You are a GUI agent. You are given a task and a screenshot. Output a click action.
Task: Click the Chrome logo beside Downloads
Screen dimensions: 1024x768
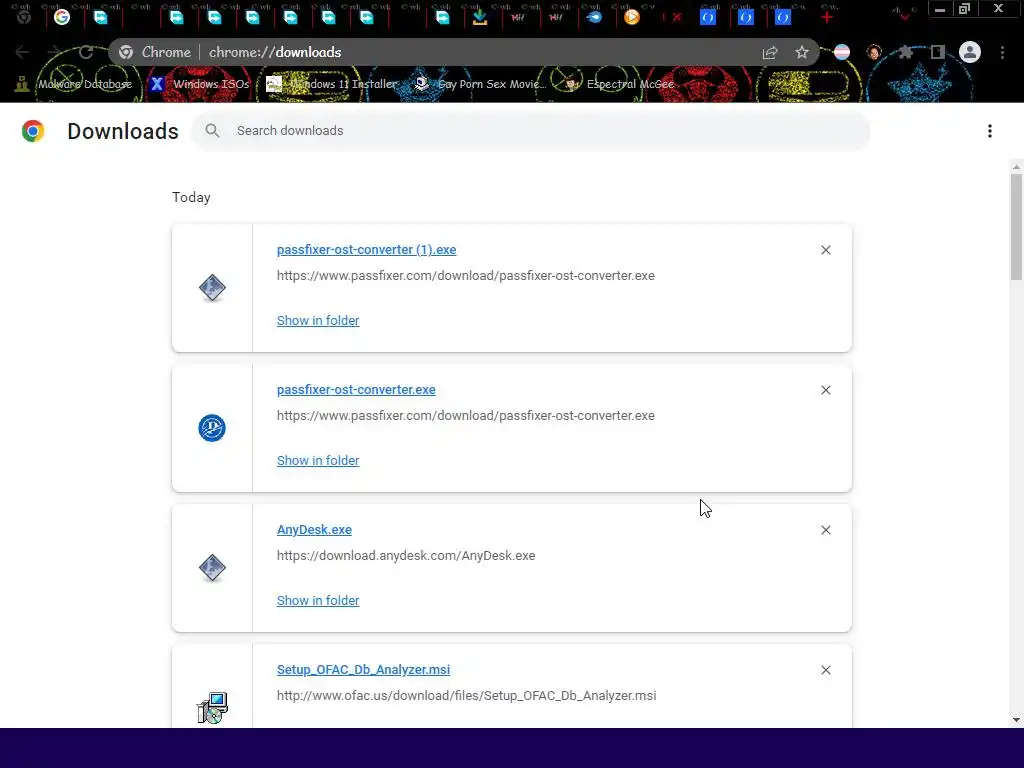coord(33,131)
